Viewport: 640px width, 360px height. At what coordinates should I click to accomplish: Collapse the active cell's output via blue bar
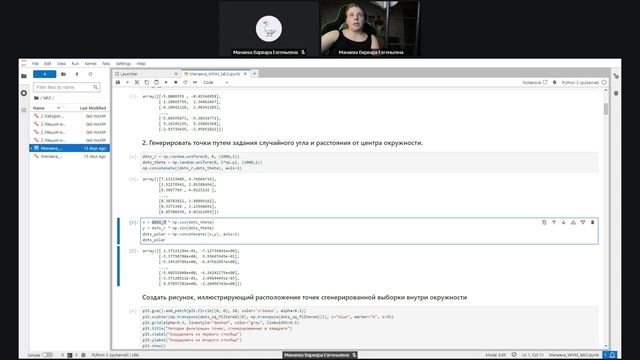(x=118, y=266)
